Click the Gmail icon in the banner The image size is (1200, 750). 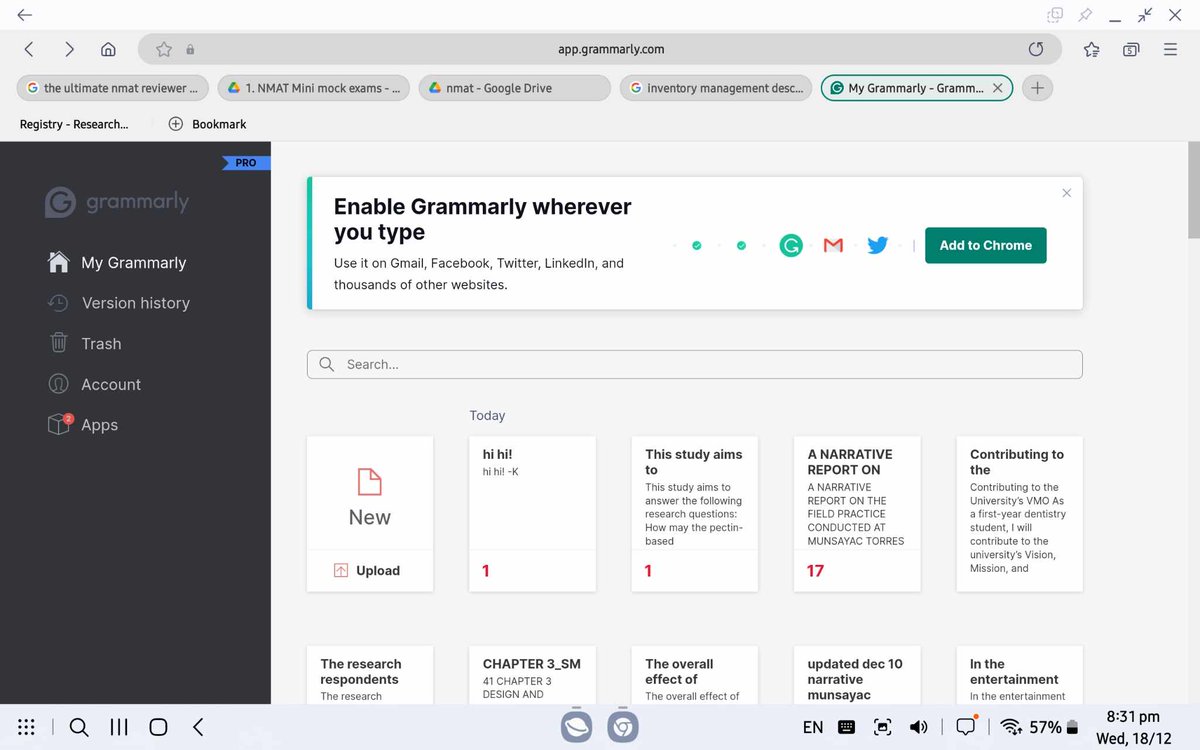click(833, 245)
